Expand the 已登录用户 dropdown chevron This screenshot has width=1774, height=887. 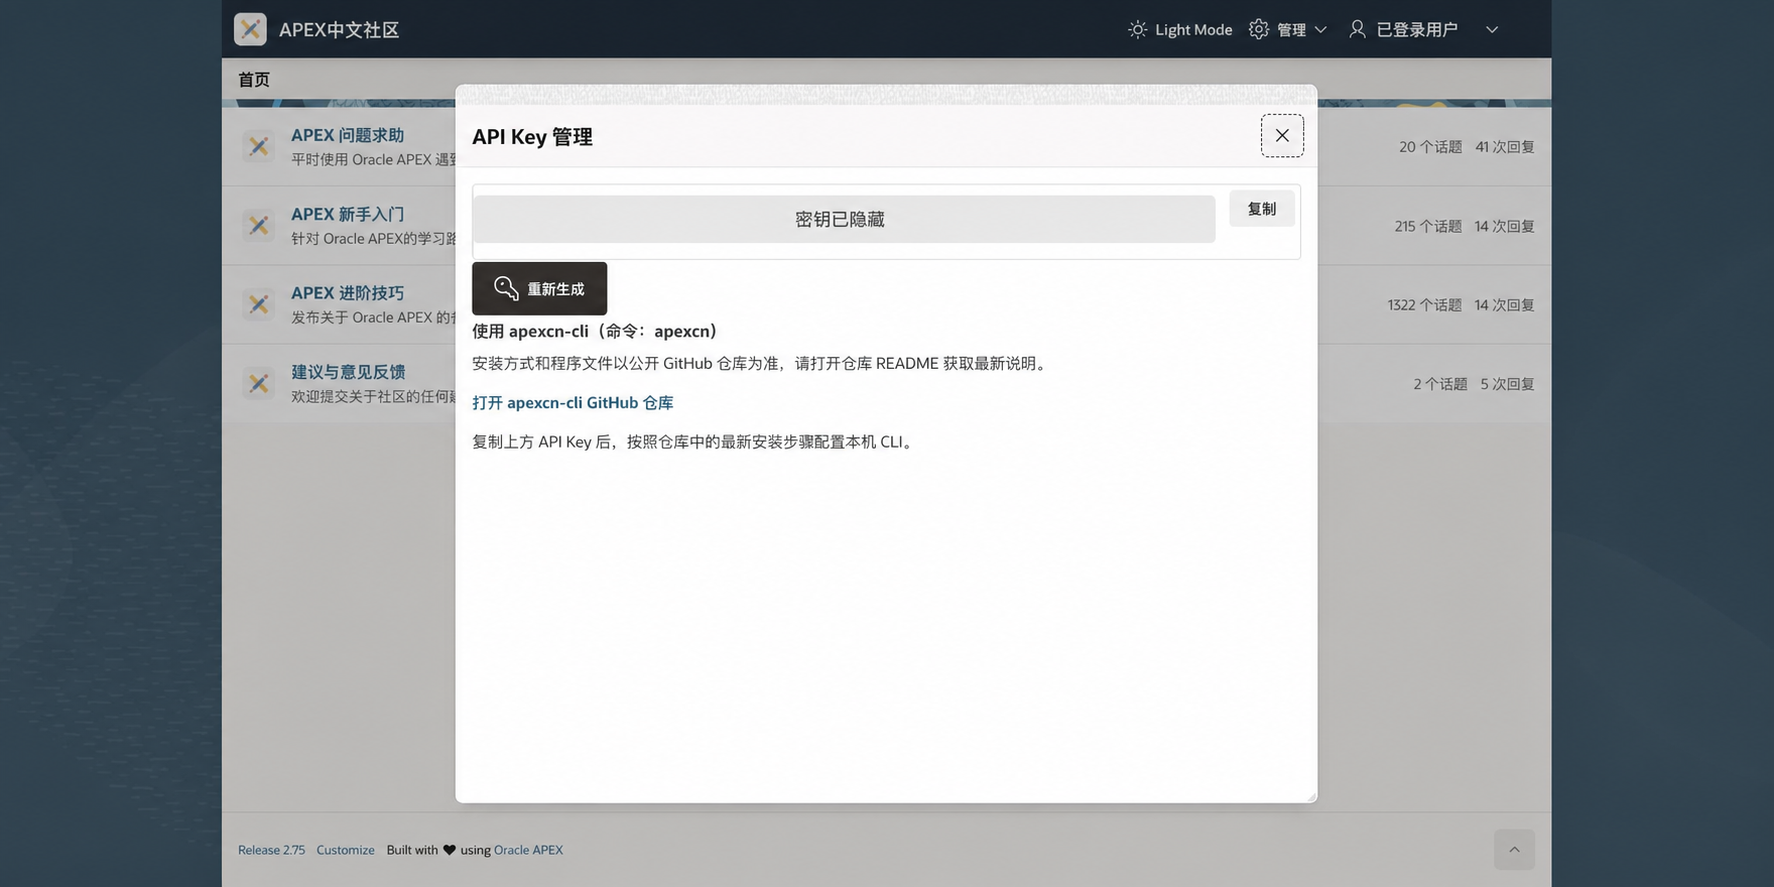point(1491,30)
